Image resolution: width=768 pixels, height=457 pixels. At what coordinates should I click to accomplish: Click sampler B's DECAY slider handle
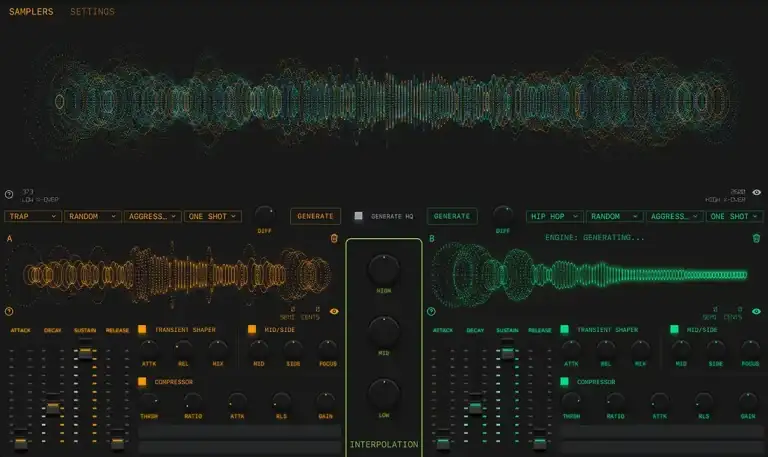pos(475,408)
